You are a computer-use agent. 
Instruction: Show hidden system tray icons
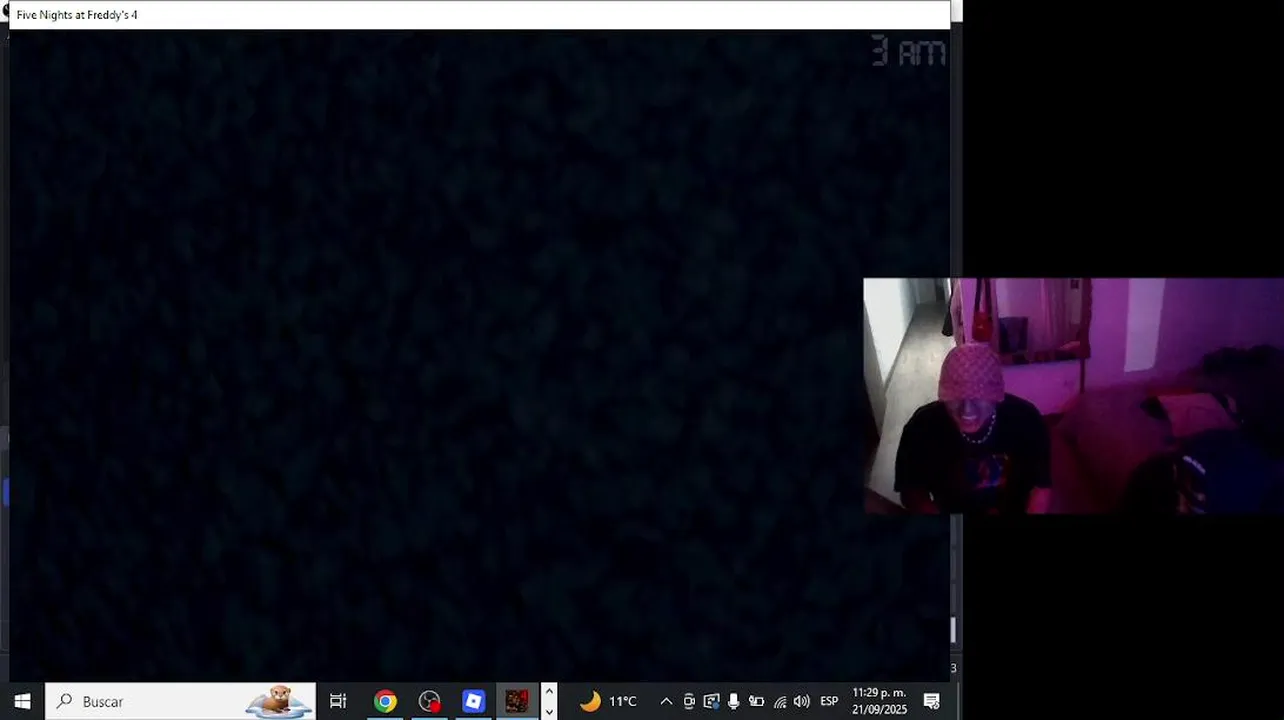point(666,701)
